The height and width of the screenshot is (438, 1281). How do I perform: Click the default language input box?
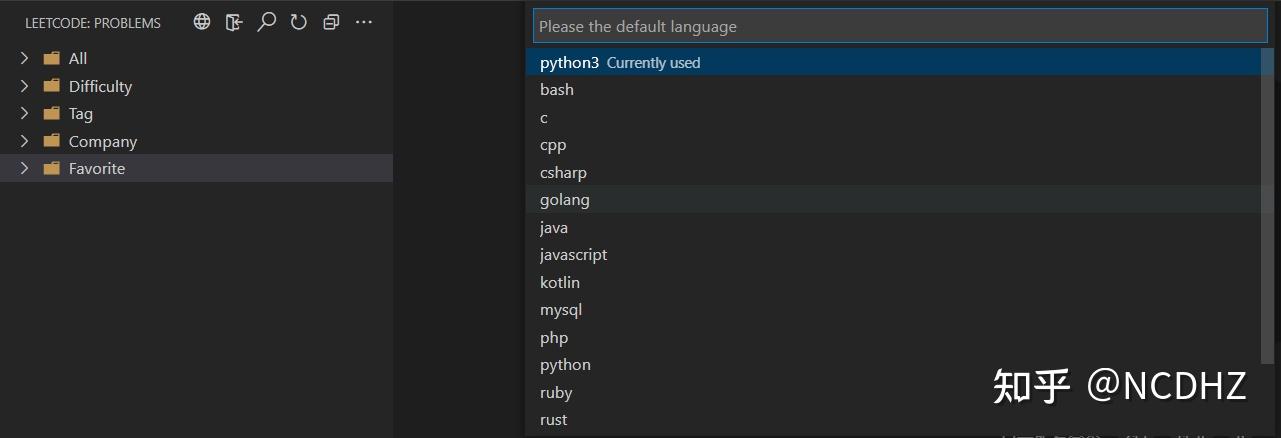coord(900,26)
